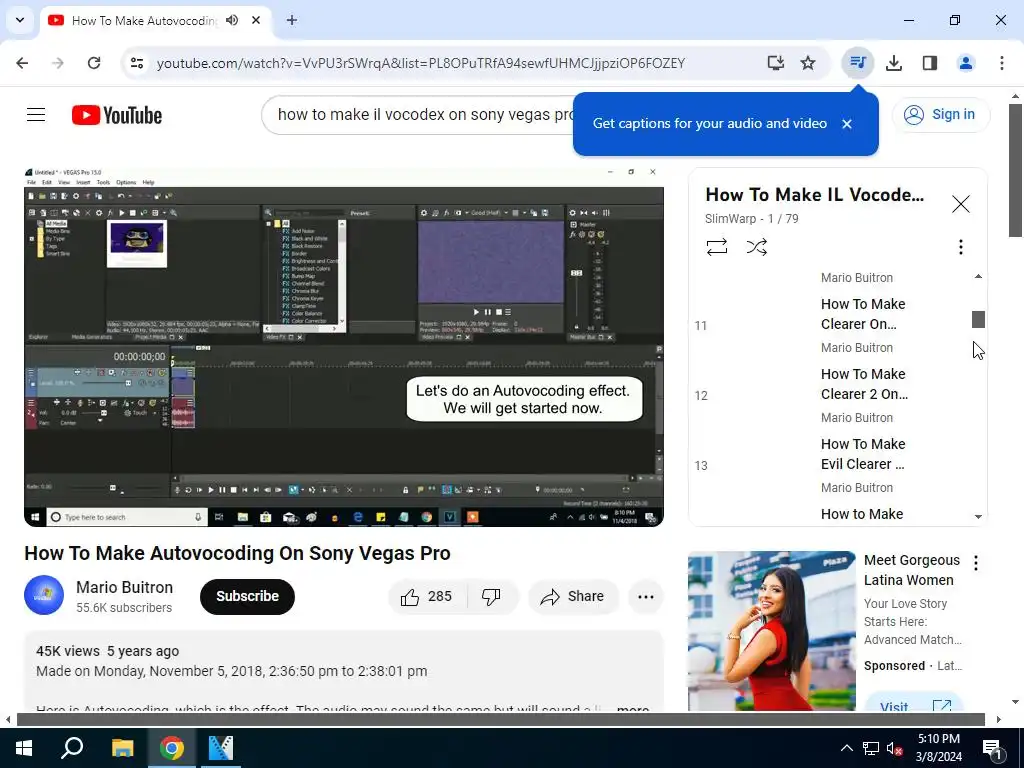Open the Chrome profile avatar

[966, 63]
